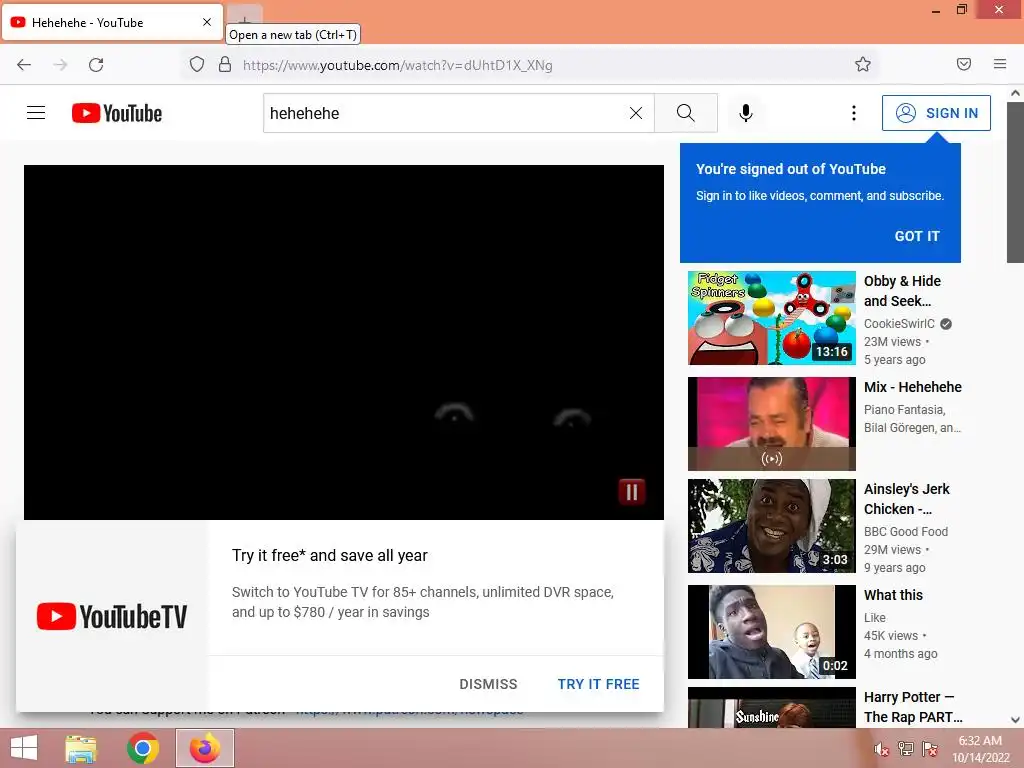
Task: Open the YouTube guide hamburger menu
Action: (x=36, y=113)
